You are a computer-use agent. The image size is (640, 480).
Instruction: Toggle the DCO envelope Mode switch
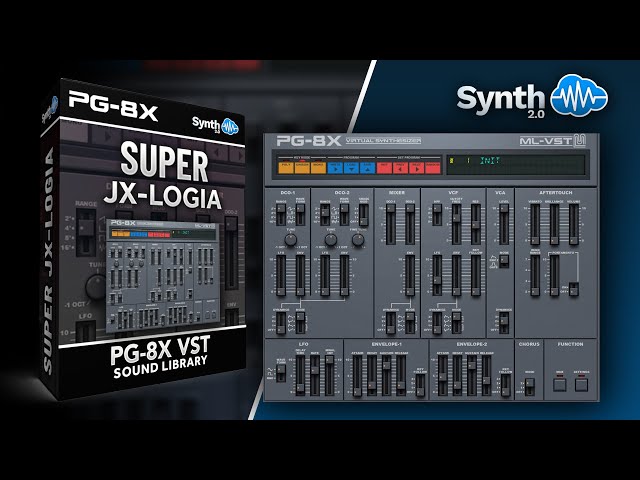tap(300, 322)
